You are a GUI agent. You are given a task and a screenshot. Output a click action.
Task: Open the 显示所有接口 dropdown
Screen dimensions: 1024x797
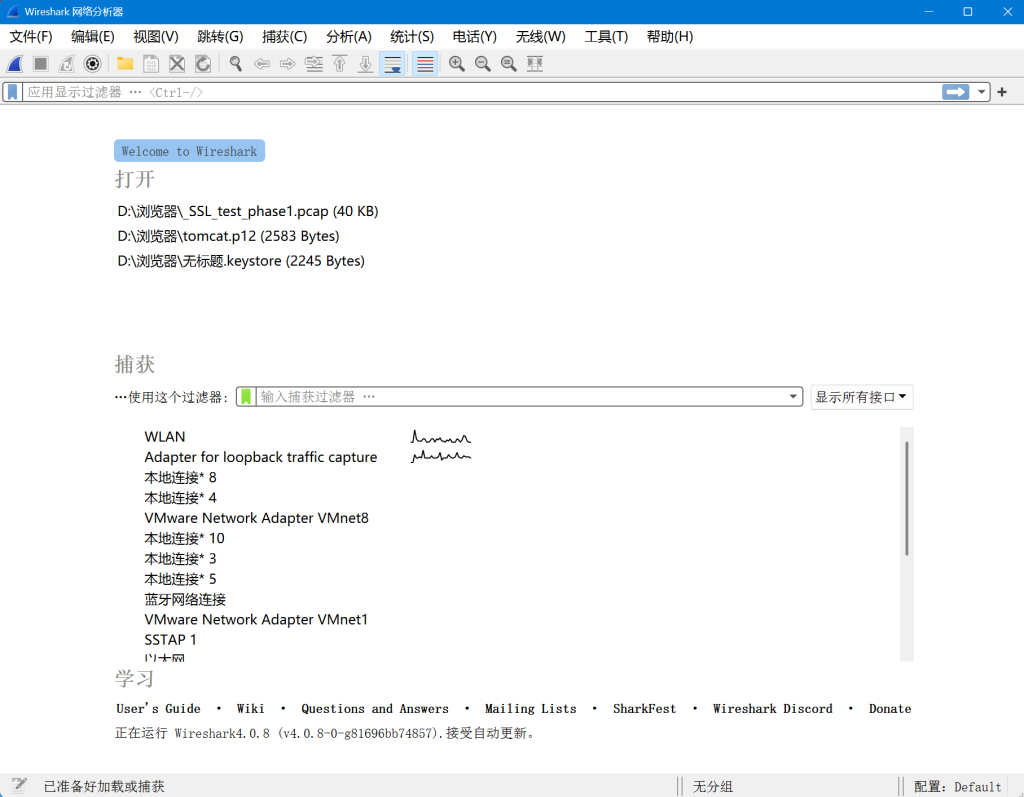click(861, 397)
